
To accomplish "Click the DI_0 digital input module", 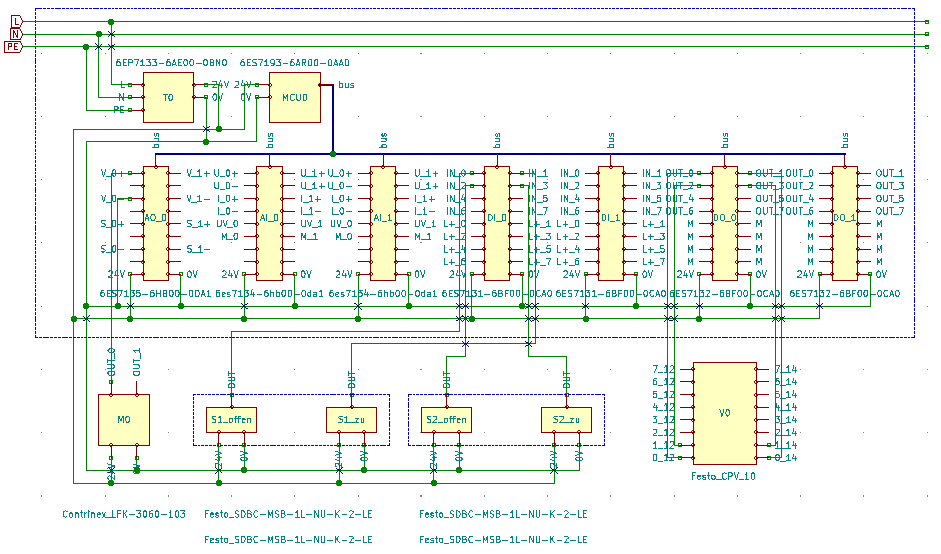I will 497,222.
